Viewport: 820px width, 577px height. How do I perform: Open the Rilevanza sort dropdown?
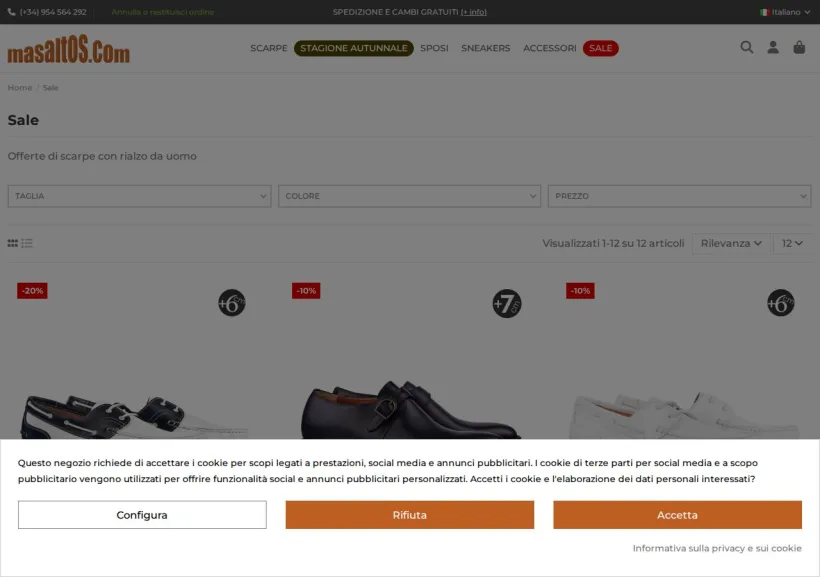[x=731, y=243]
